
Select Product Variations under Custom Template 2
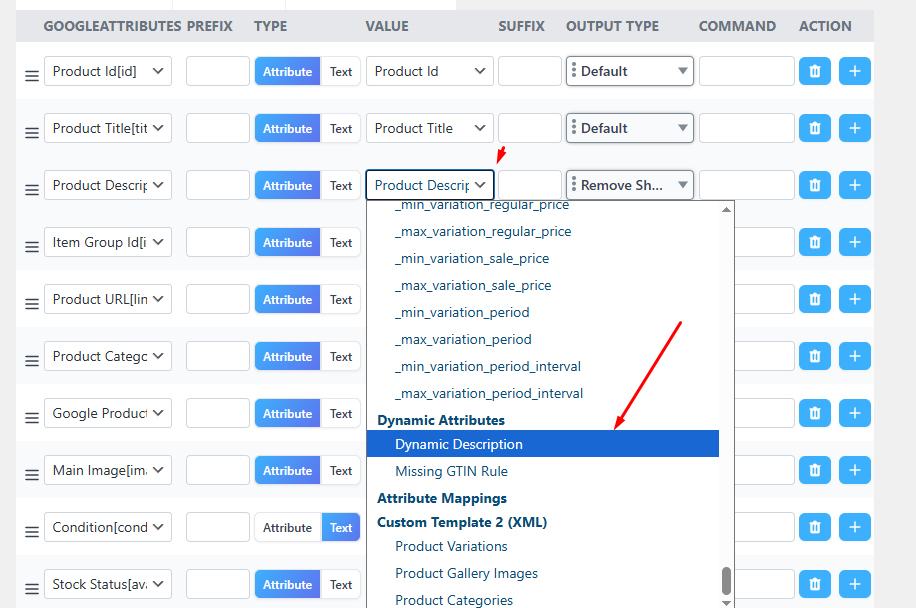pos(451,546)
